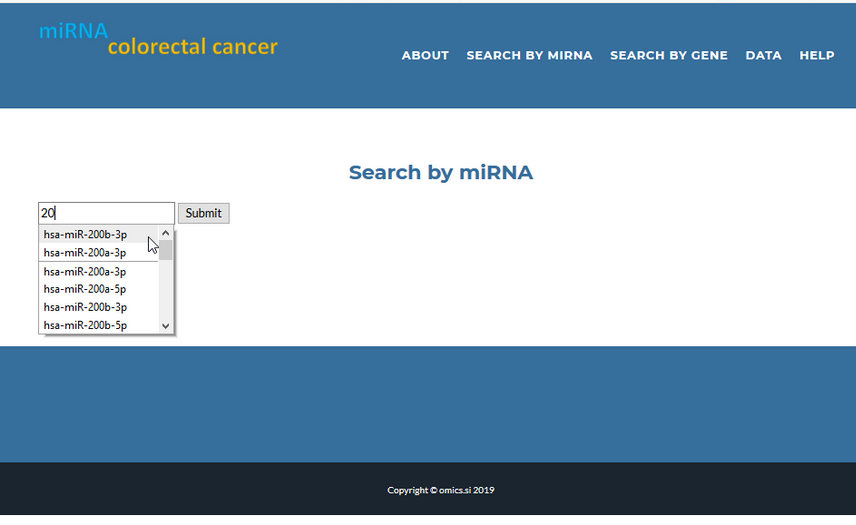
Task: Select highlighted hsa-miR-200b-3p at top of list
Action: [86, 235]
